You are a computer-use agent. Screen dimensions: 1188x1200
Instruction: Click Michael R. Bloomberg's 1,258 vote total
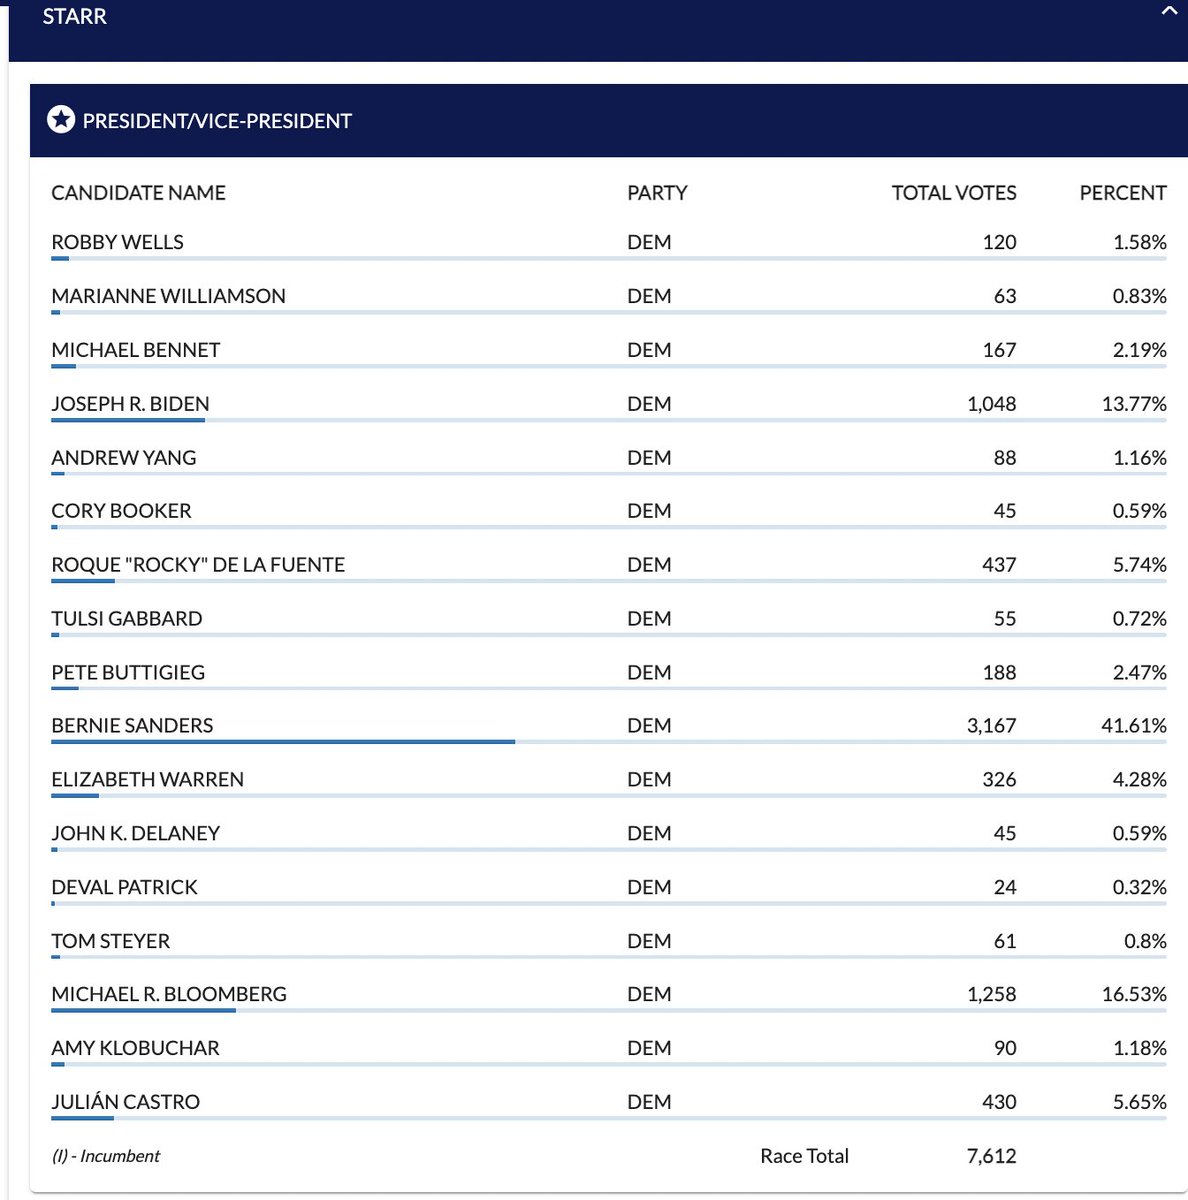click(x=991, y=995)
